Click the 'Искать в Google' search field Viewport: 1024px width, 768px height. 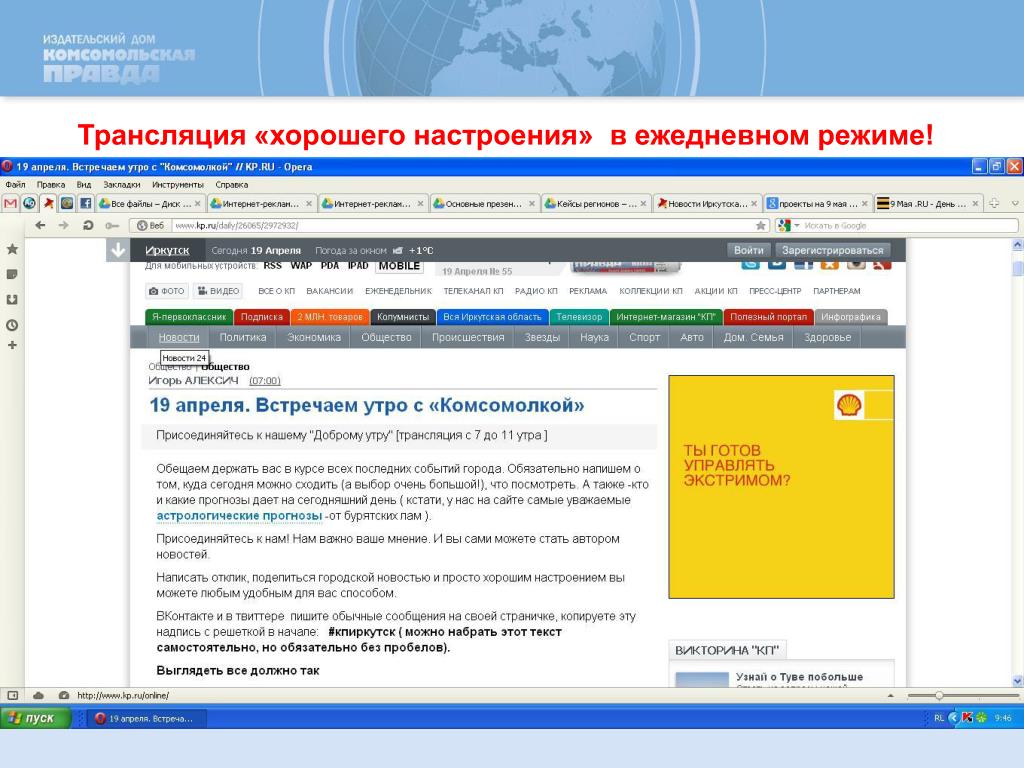(908, 225)
